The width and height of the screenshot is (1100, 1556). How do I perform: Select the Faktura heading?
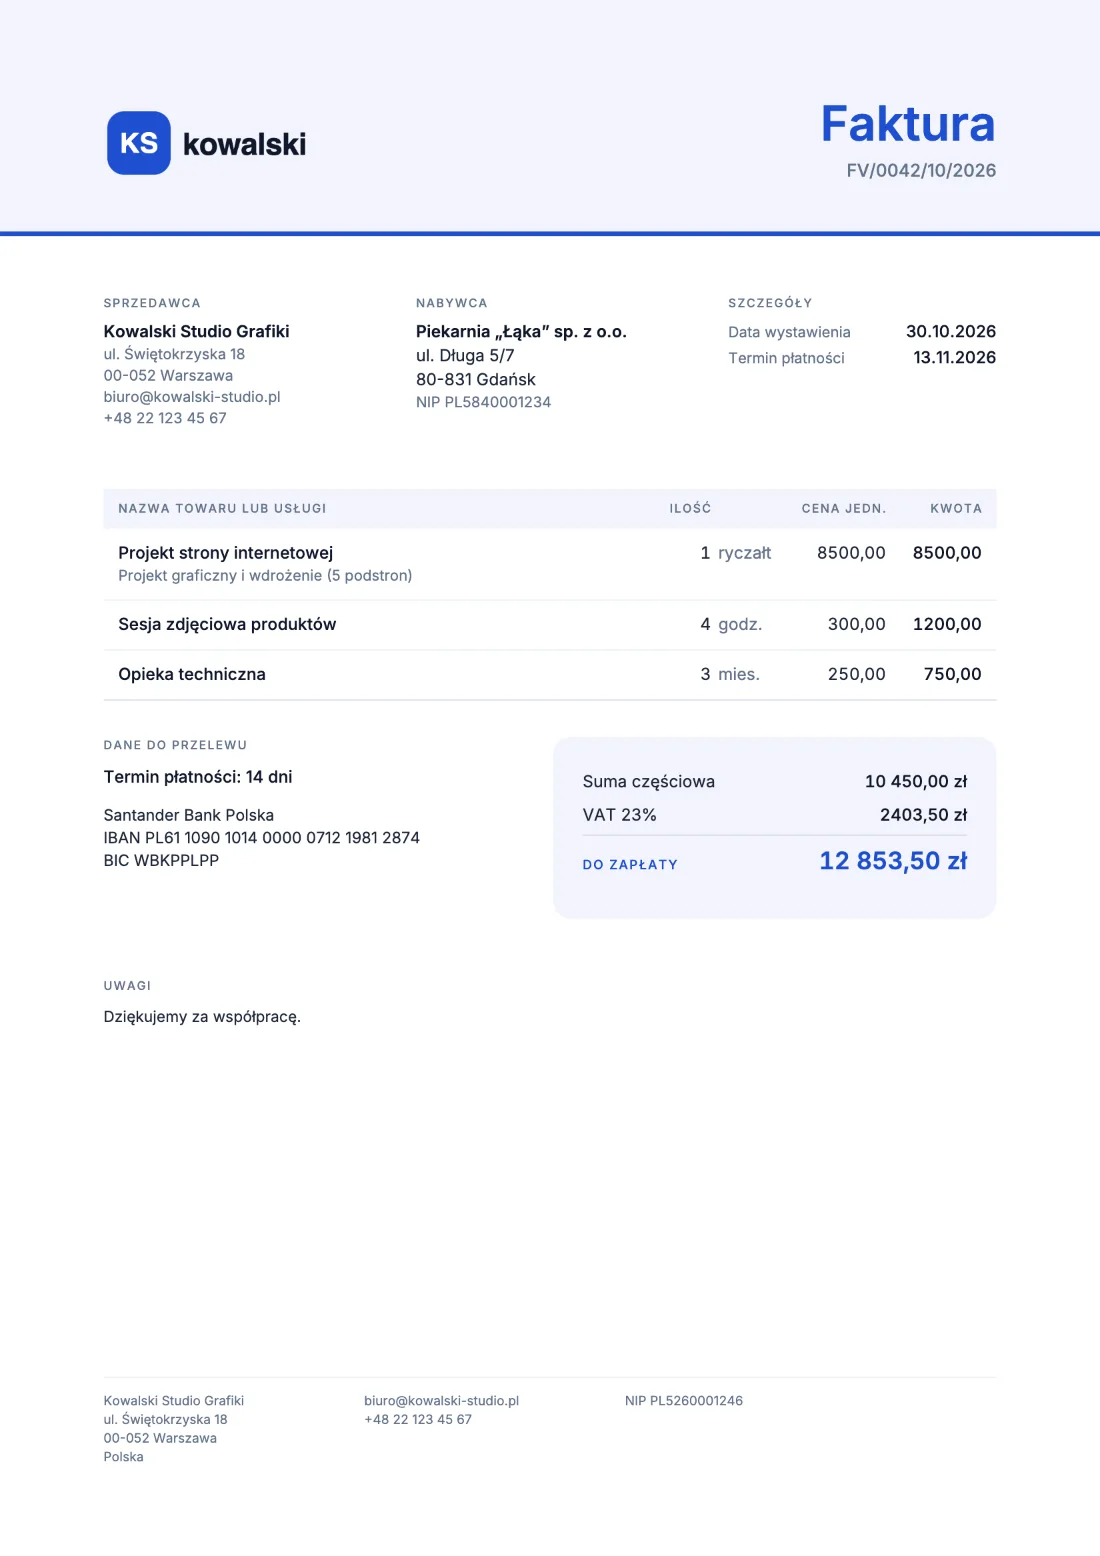pyautogui.click(x=908, y=124)
